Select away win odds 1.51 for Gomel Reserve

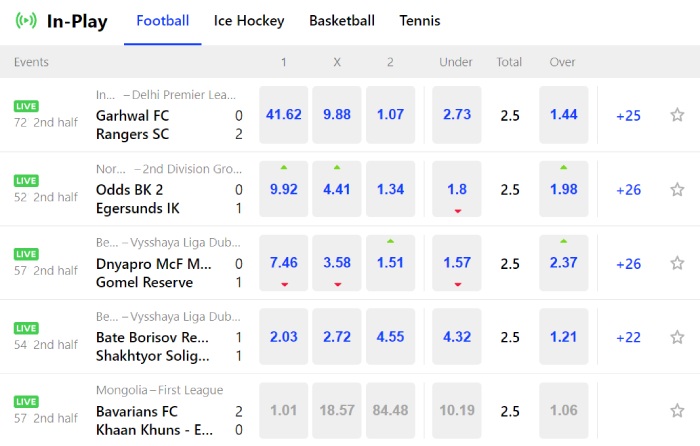click(390, 263)
